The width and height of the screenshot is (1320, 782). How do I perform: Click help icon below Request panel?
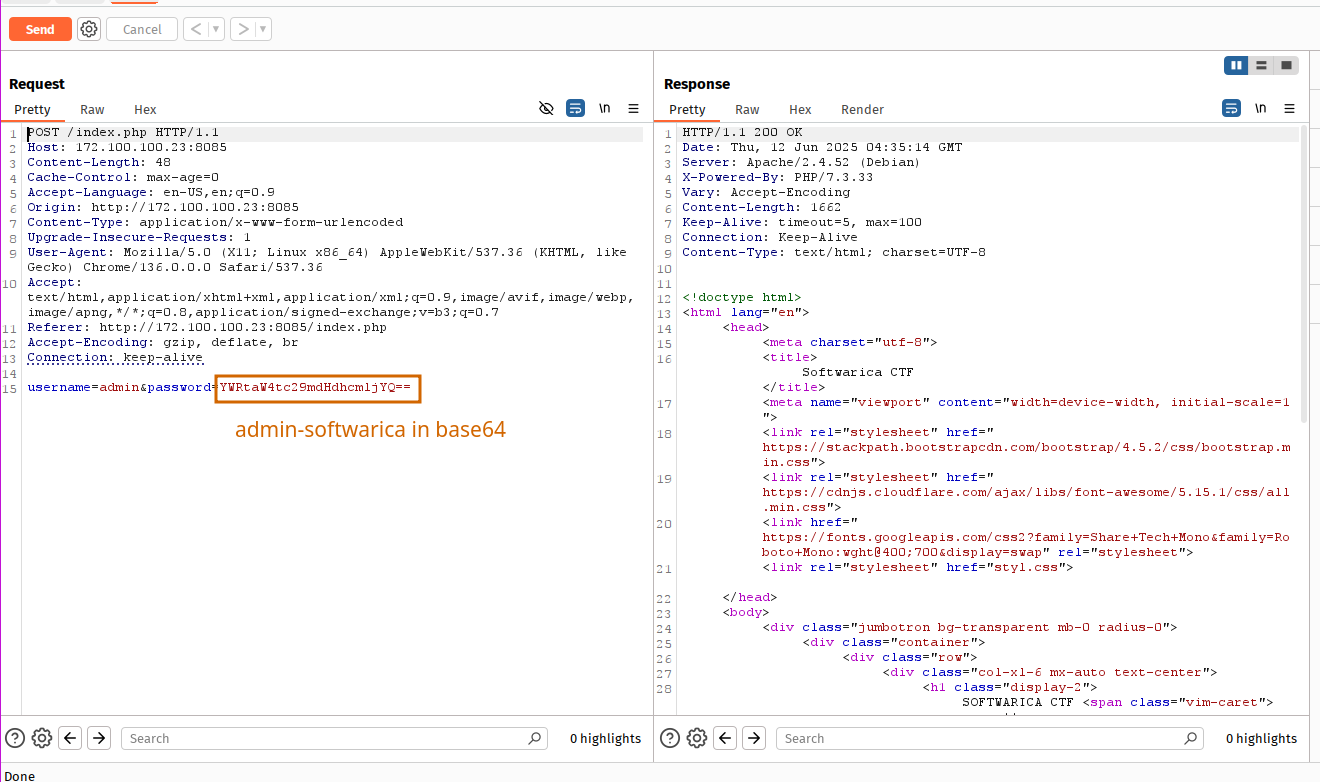point(15,738)
